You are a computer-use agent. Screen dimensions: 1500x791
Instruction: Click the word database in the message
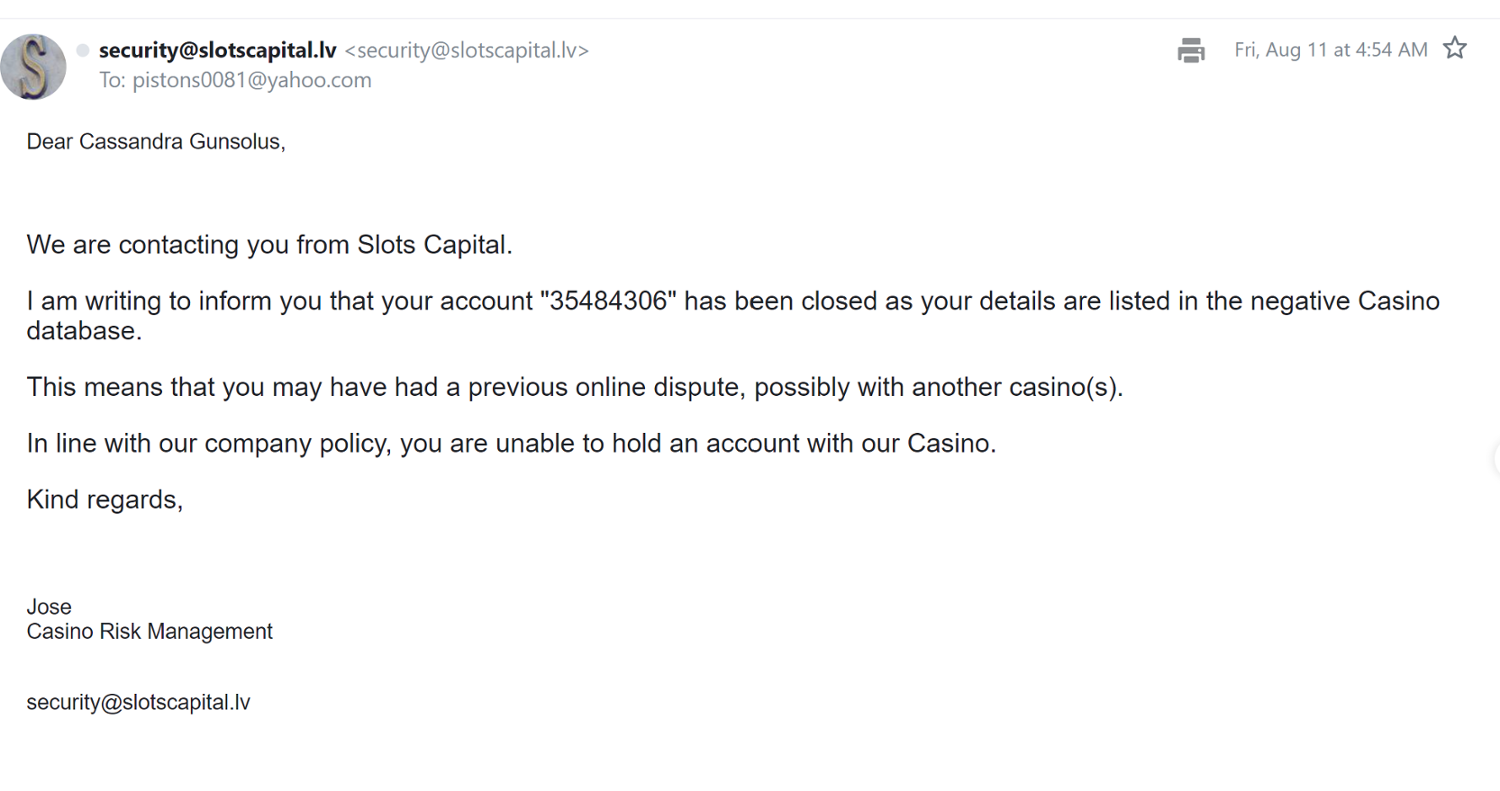coord(84,331)
